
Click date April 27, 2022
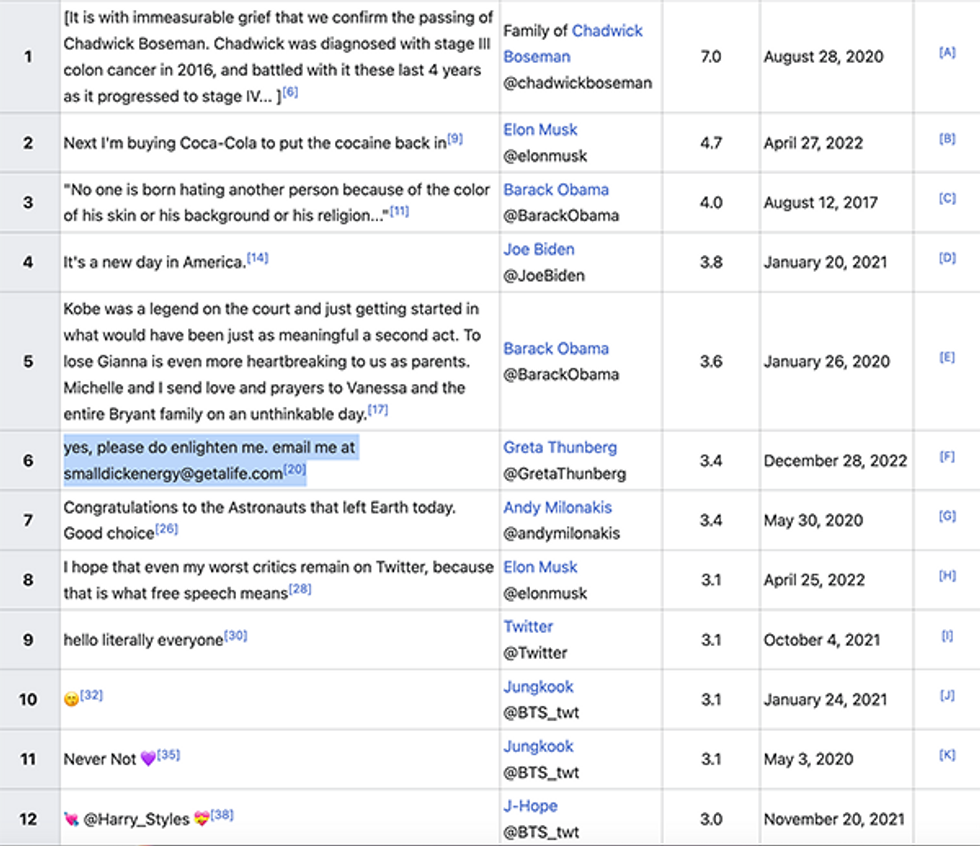(x=813, y=143)
